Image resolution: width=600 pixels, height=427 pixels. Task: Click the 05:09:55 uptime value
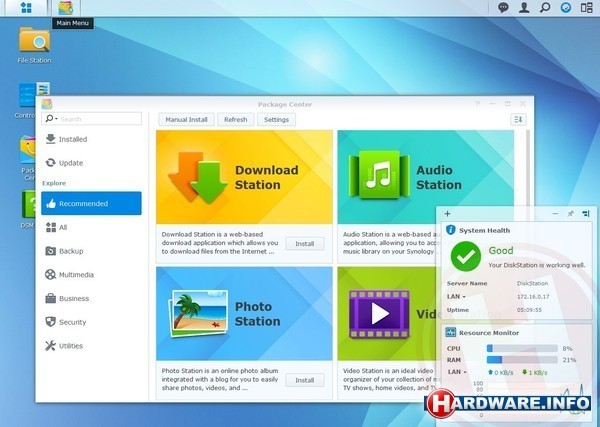click(529, 310)
